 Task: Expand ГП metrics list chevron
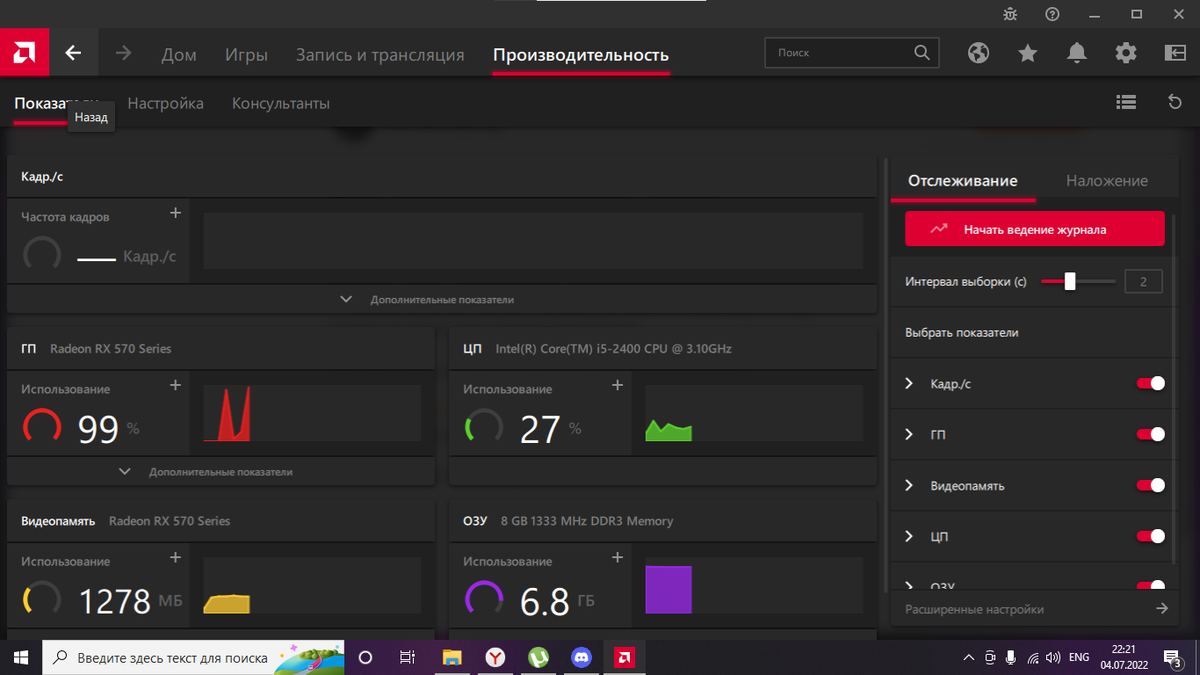click(x=909, y=434)
